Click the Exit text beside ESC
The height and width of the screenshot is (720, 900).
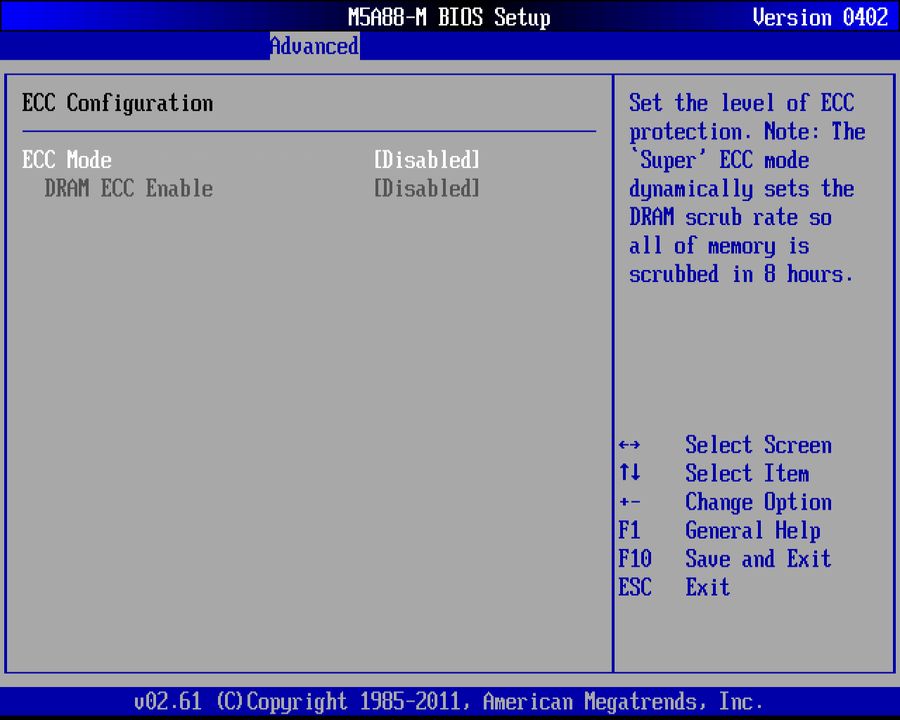(708, 587)
